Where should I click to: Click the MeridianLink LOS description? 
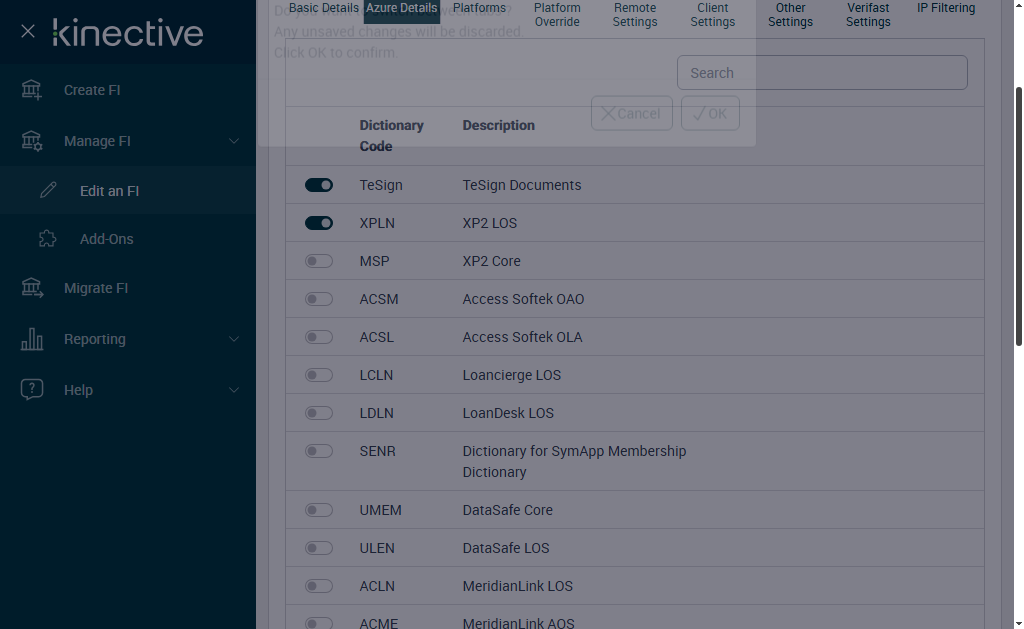point(518,586)
